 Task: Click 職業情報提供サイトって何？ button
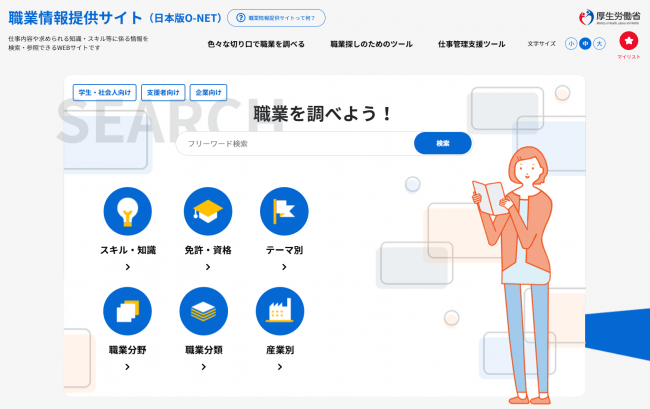pyautogui.click(x=275, y=18)
